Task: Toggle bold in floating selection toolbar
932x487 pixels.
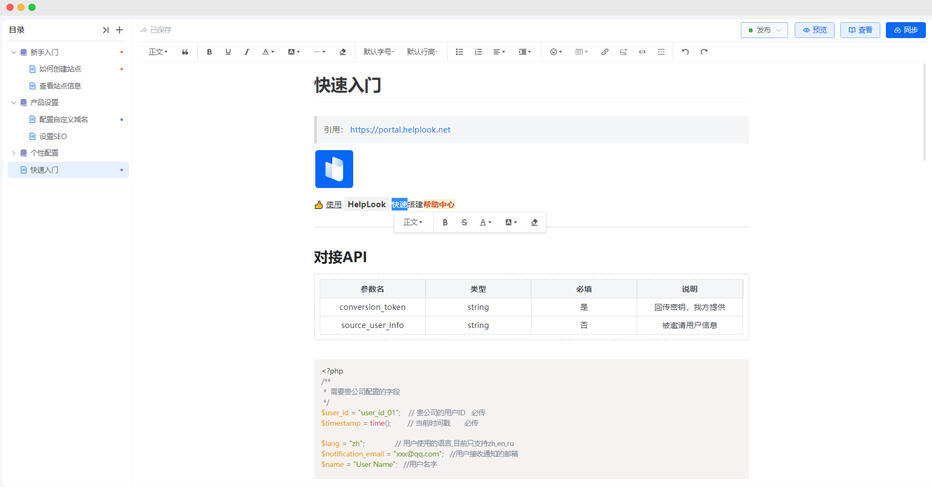Action: pyautogui.click(x=445, y=222)
